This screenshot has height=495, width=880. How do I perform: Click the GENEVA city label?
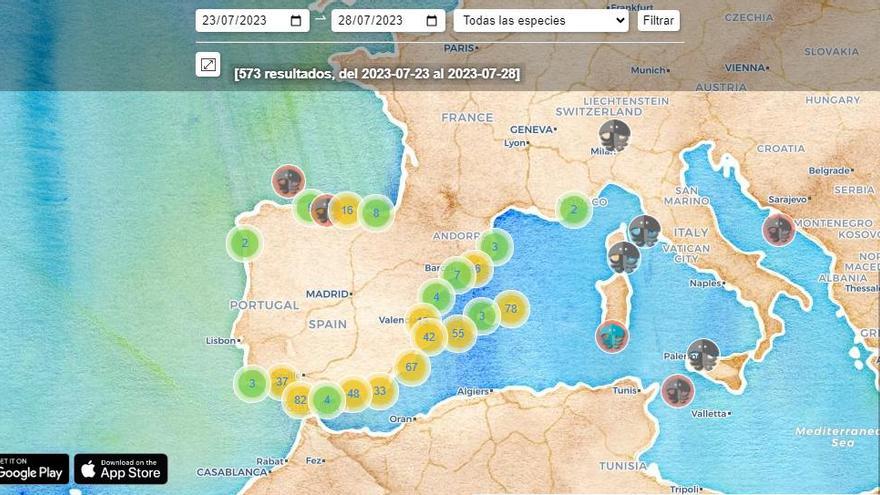pos(531,130)
